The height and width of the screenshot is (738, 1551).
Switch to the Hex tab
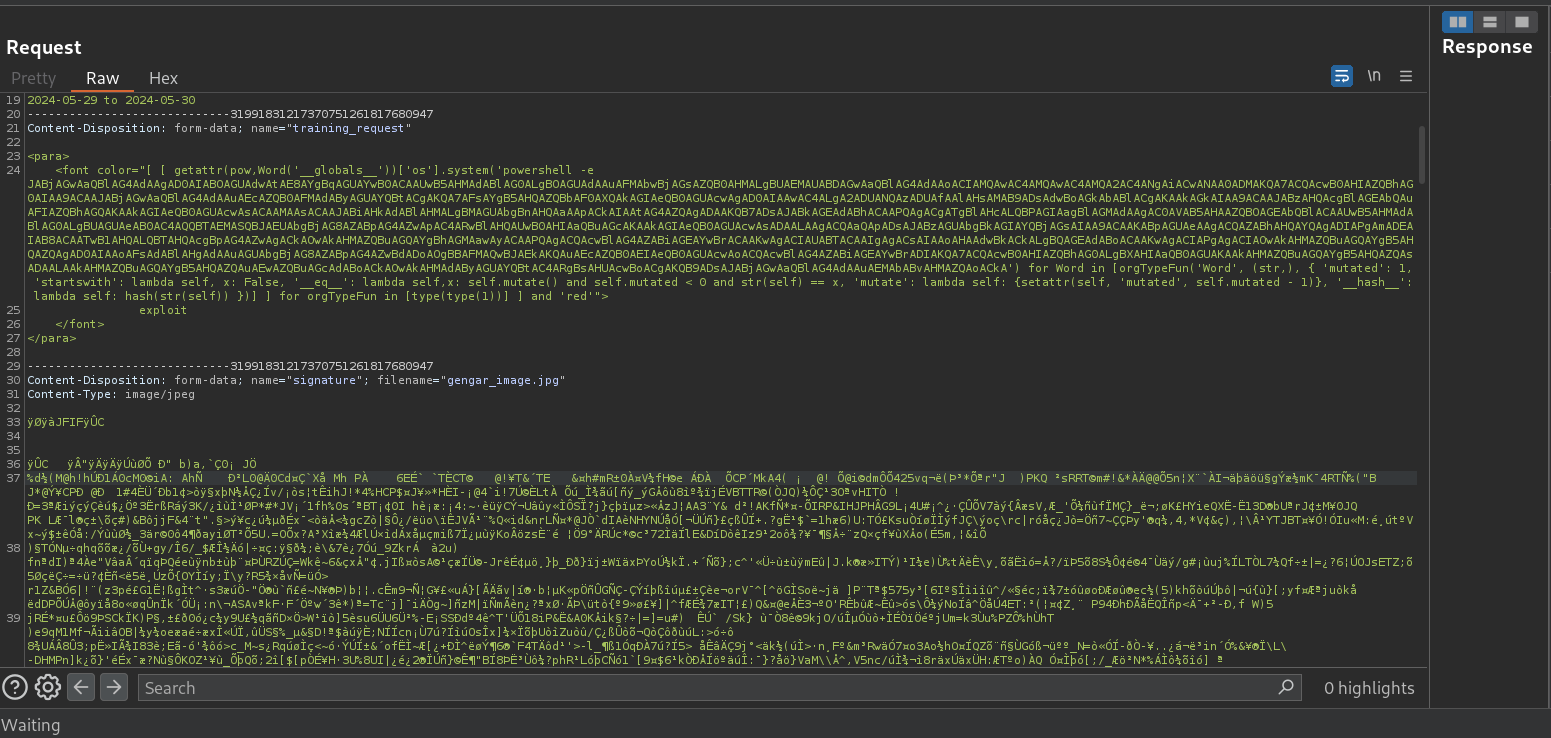[163, 78]
